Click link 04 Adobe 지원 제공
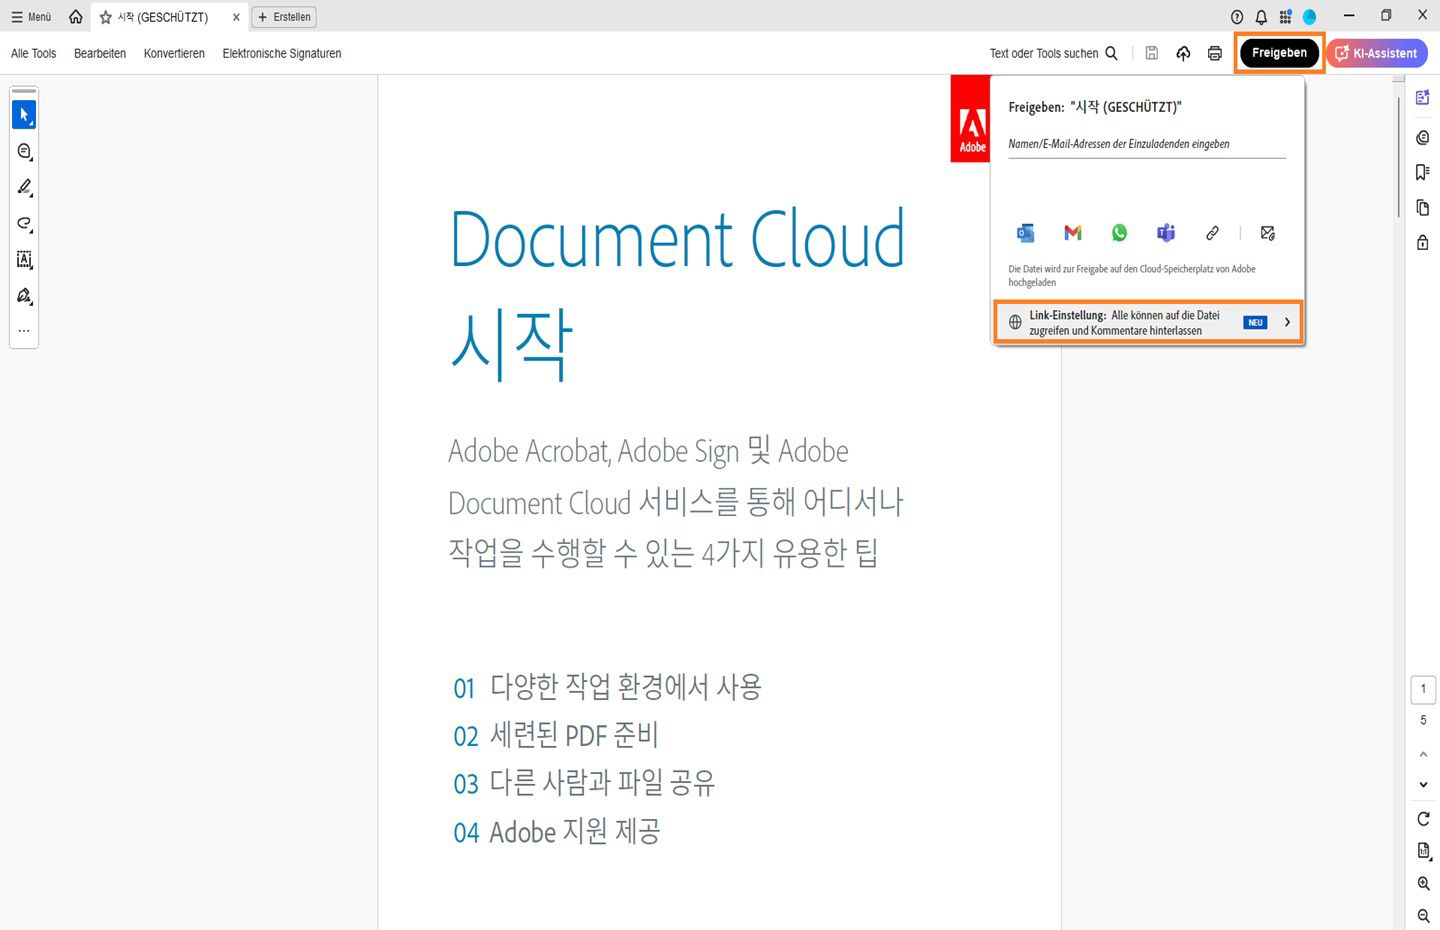 (x=557, y=832)
